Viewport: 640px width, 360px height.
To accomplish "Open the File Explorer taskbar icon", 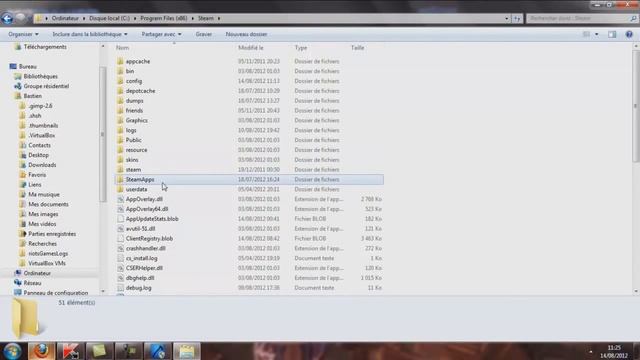I will click(x=187, y=351).
